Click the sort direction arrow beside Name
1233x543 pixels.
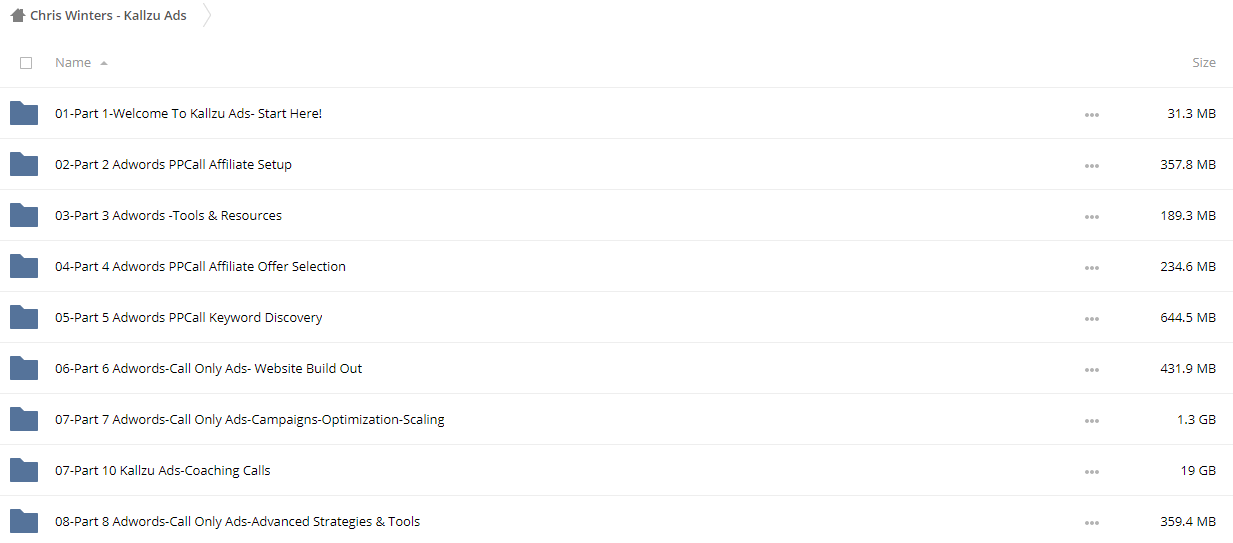[x=104, y=63]
